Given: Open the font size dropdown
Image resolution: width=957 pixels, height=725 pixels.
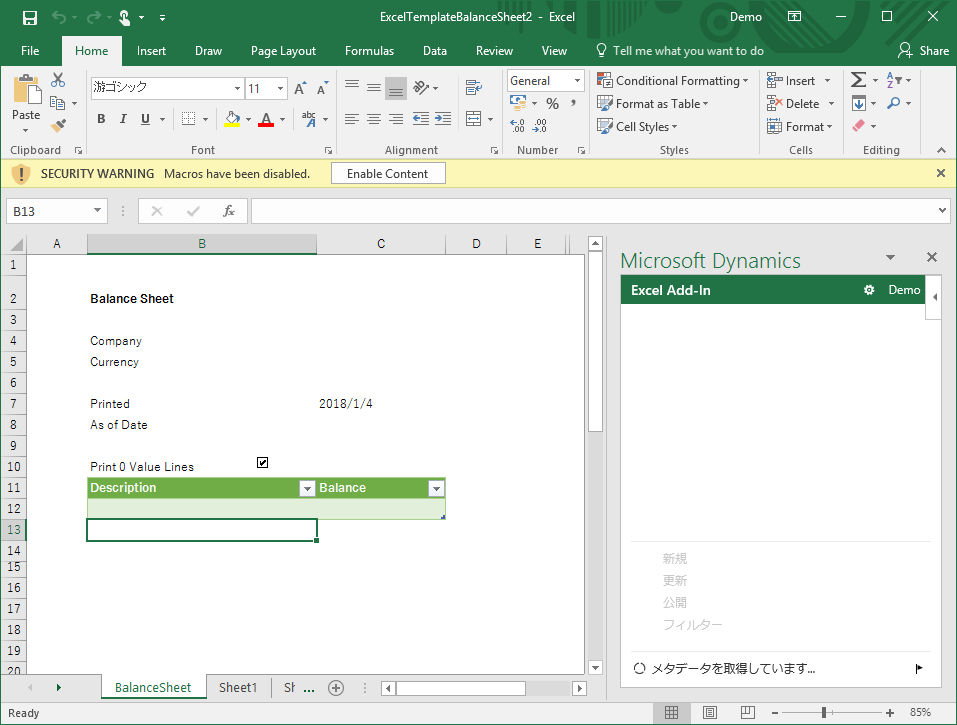Looking at the screenshot, I should click(x=280, y=88).
